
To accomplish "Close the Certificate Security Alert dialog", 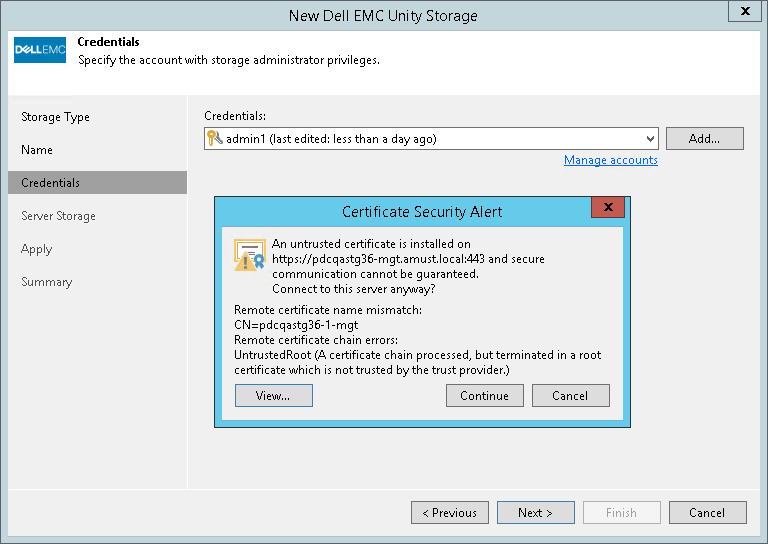I will pos(607,209).
